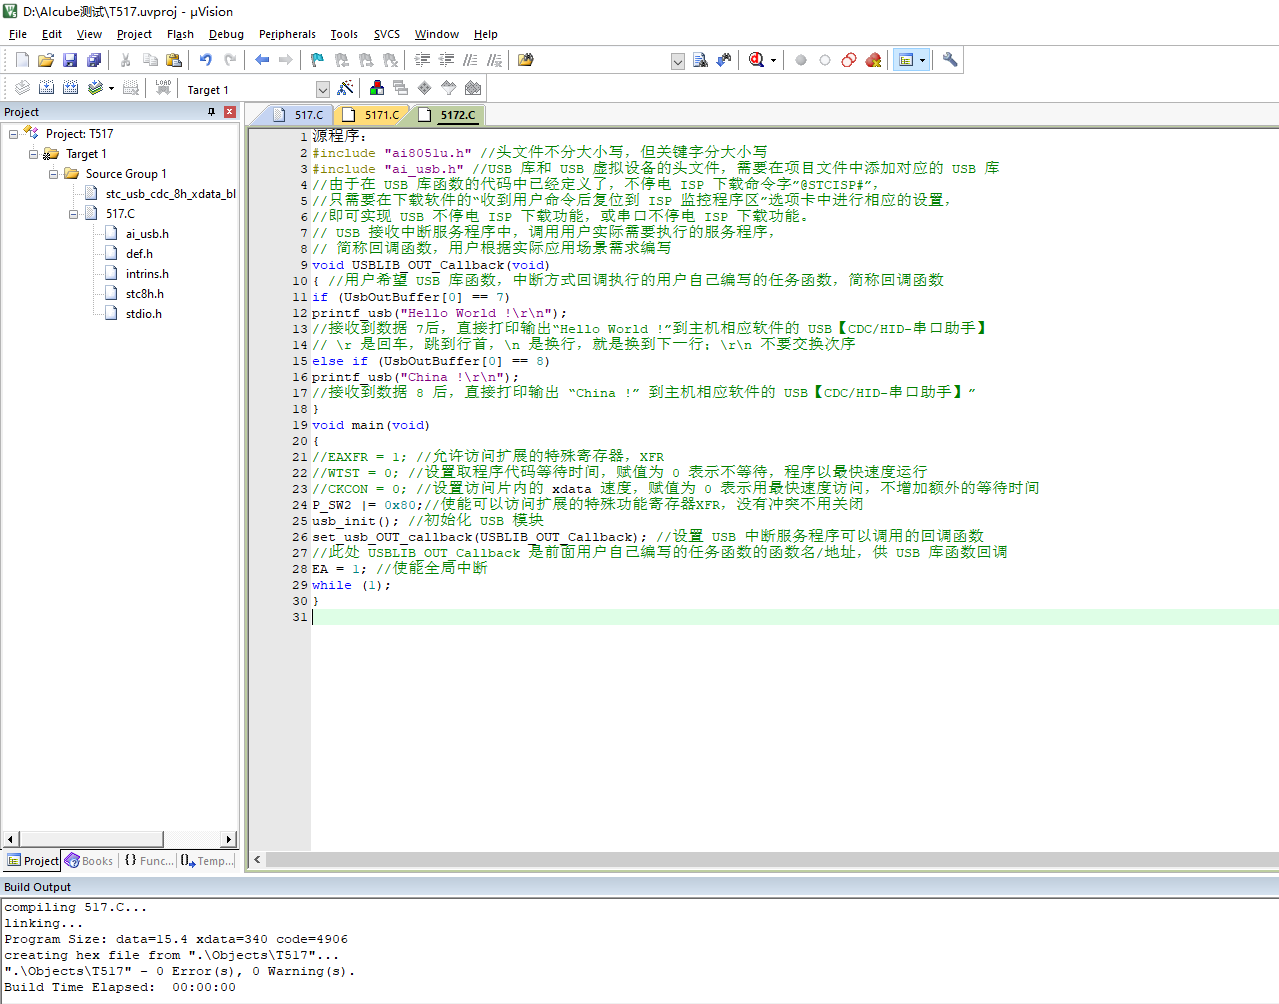Open the batch build dropdown arrow
The image size is (1279, 1004).
111,88
